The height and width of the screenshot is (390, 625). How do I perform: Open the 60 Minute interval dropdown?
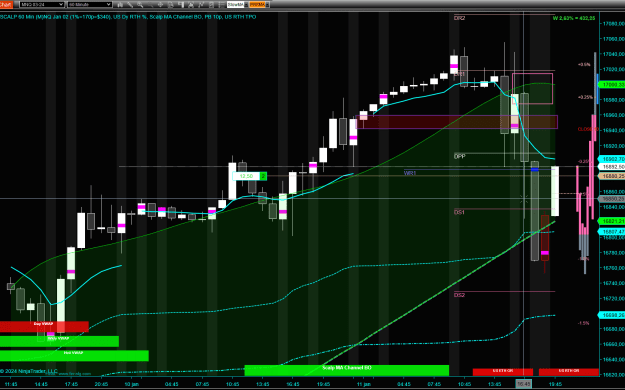pos(89,4)
